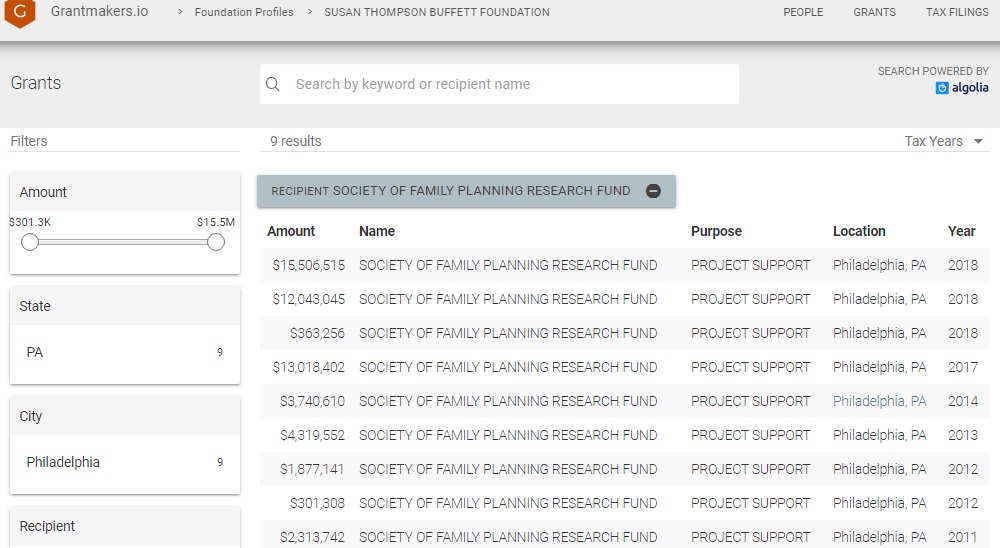
Task: Click the $301.3K minimum amount label
Action: [x=30, y=222]
